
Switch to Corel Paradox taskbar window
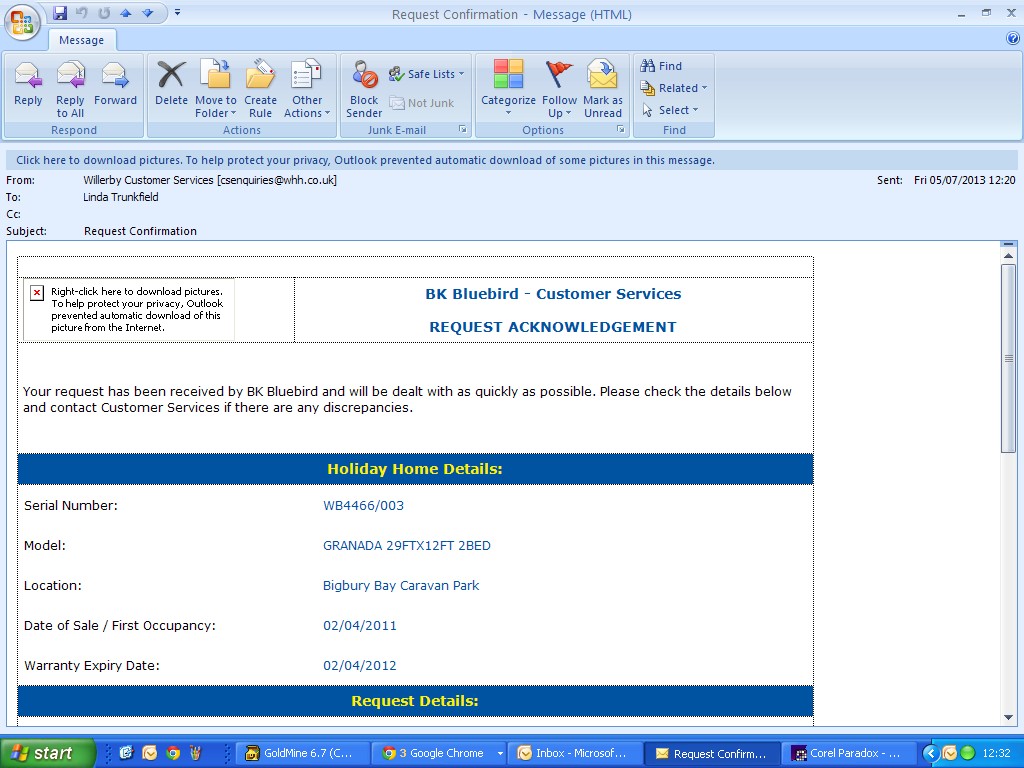[847, 753]
